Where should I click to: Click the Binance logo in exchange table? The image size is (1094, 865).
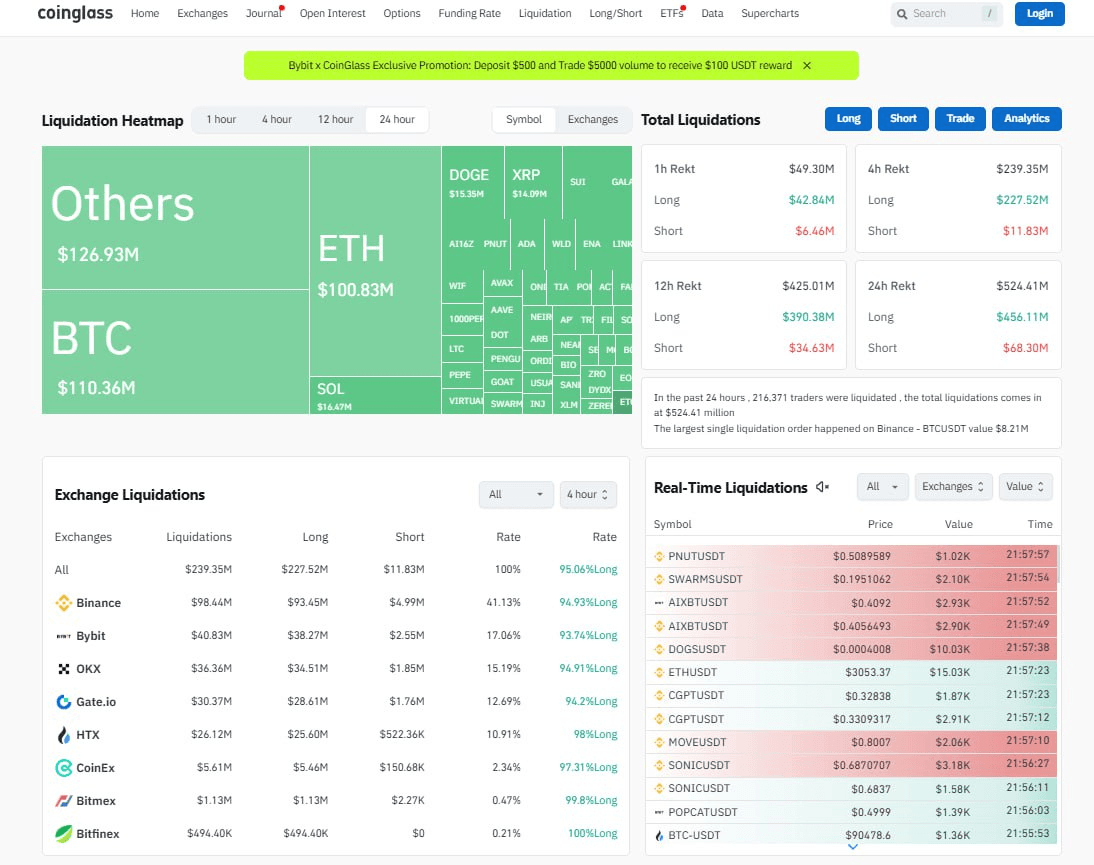(x=63, y=603)
